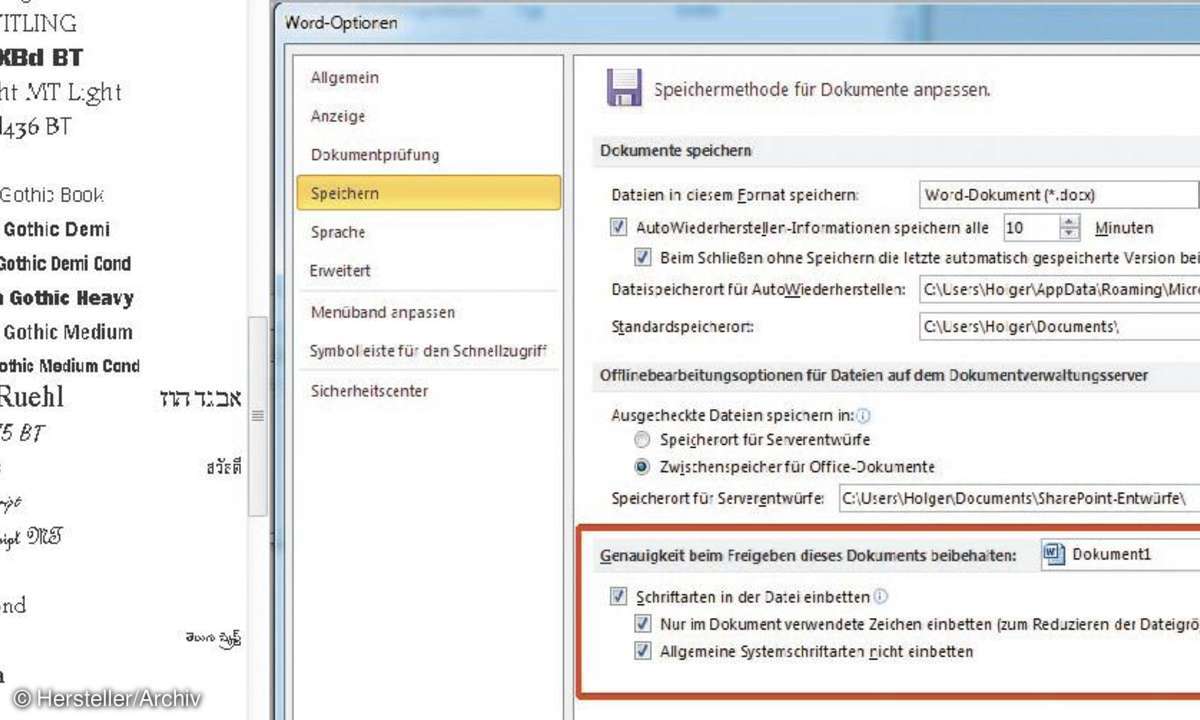This screenshot has width=1200, height=720.
Task: Switch to the Anzeige category
Action: pyautogui.click(x=429, y=116)
